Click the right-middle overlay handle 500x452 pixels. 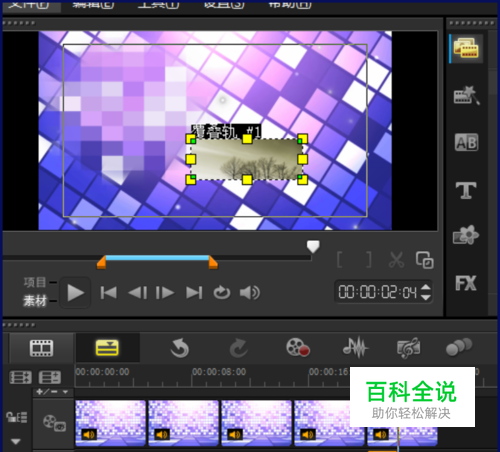pyautogui.click(x=302, y=159)
